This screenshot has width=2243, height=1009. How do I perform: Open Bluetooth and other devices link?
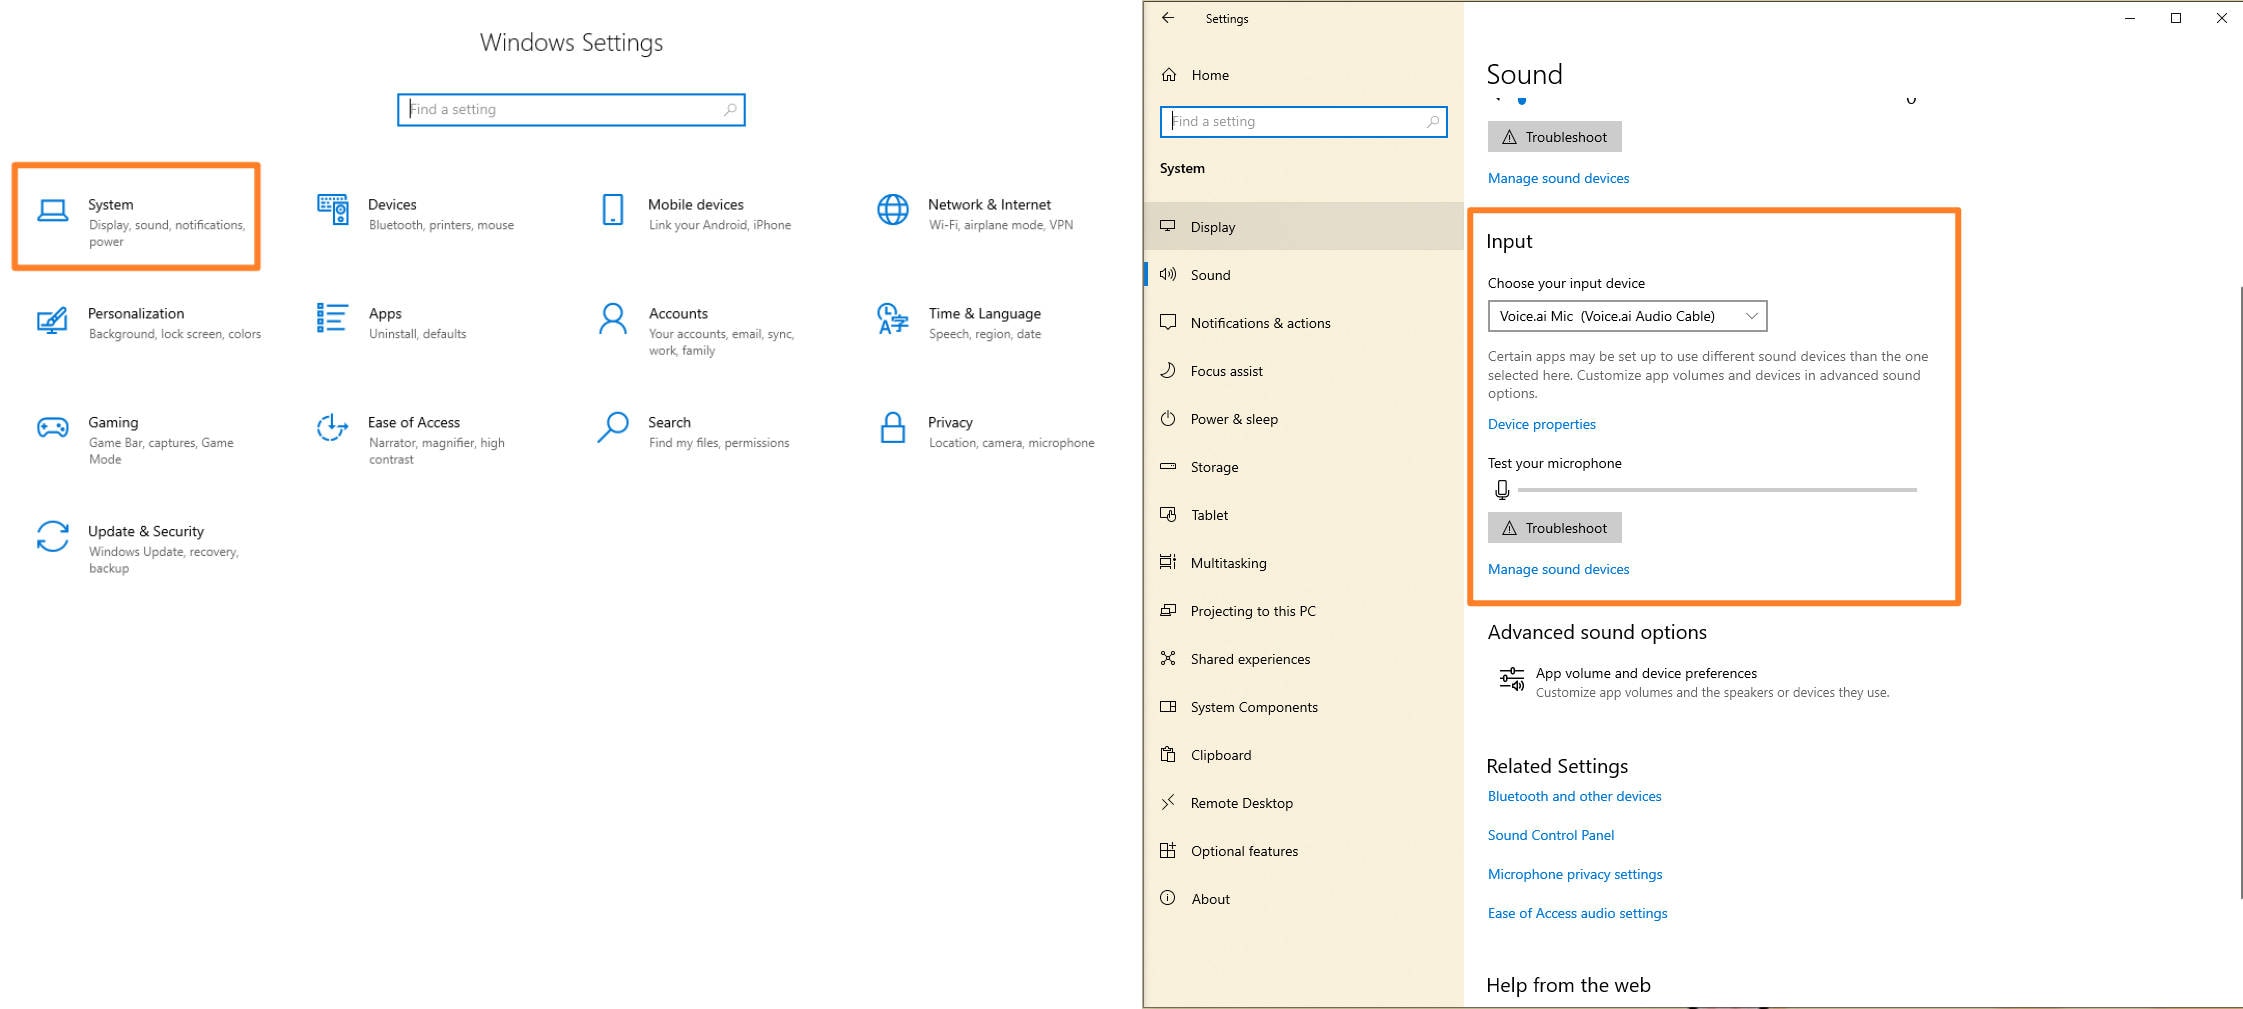[1574, 796]
